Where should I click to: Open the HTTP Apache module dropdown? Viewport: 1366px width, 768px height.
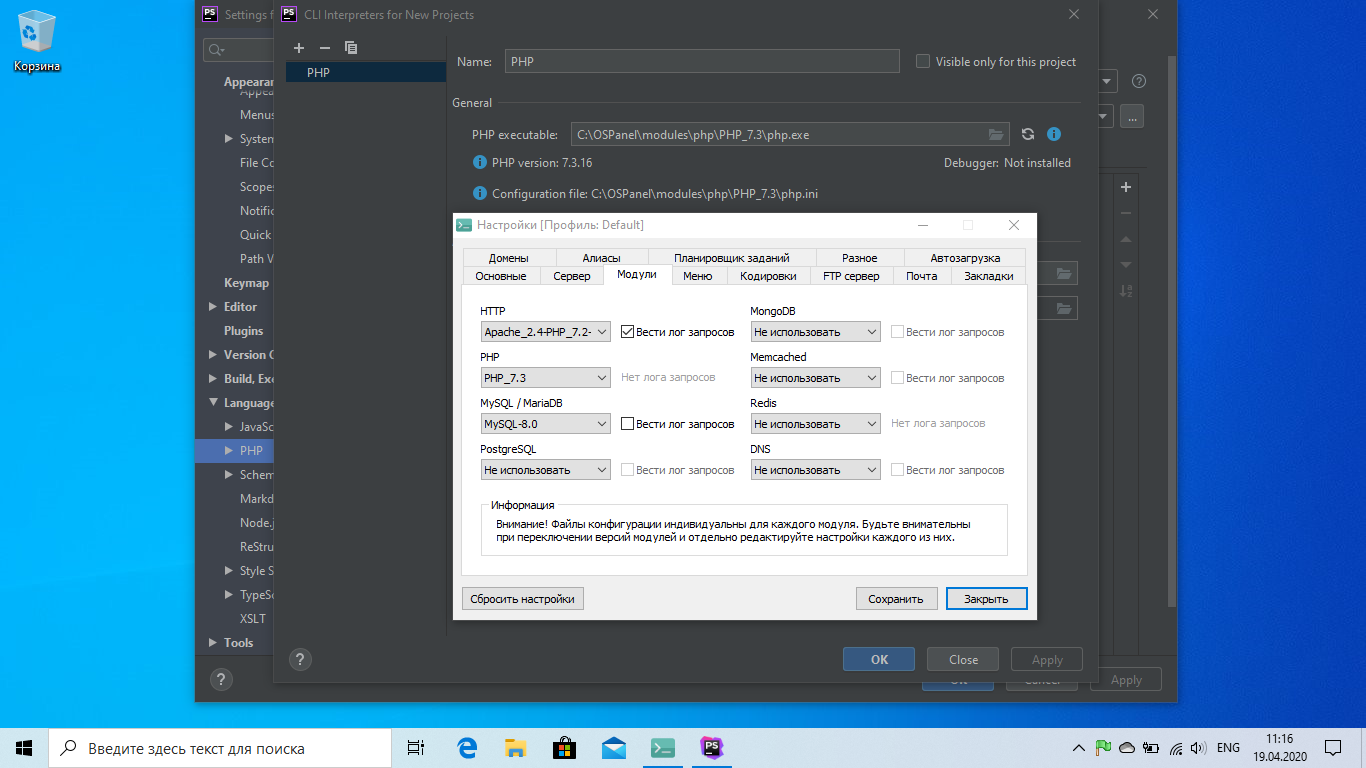pos(545,332)
